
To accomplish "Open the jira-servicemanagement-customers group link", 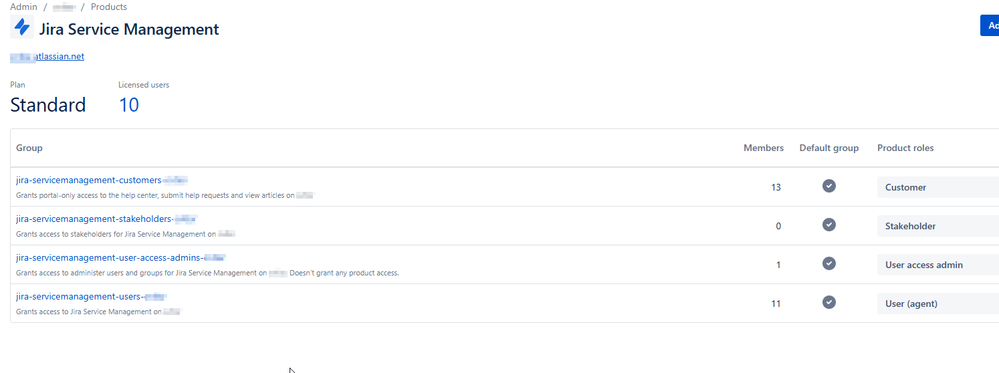I will (x=102, y=180).
